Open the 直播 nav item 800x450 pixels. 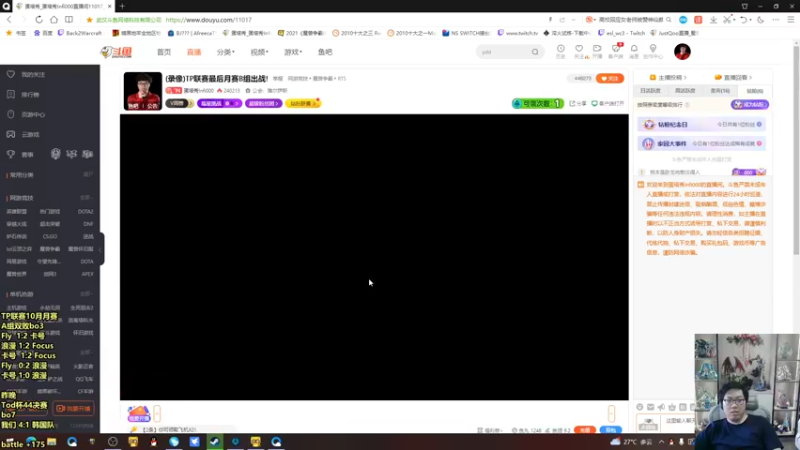194,52
